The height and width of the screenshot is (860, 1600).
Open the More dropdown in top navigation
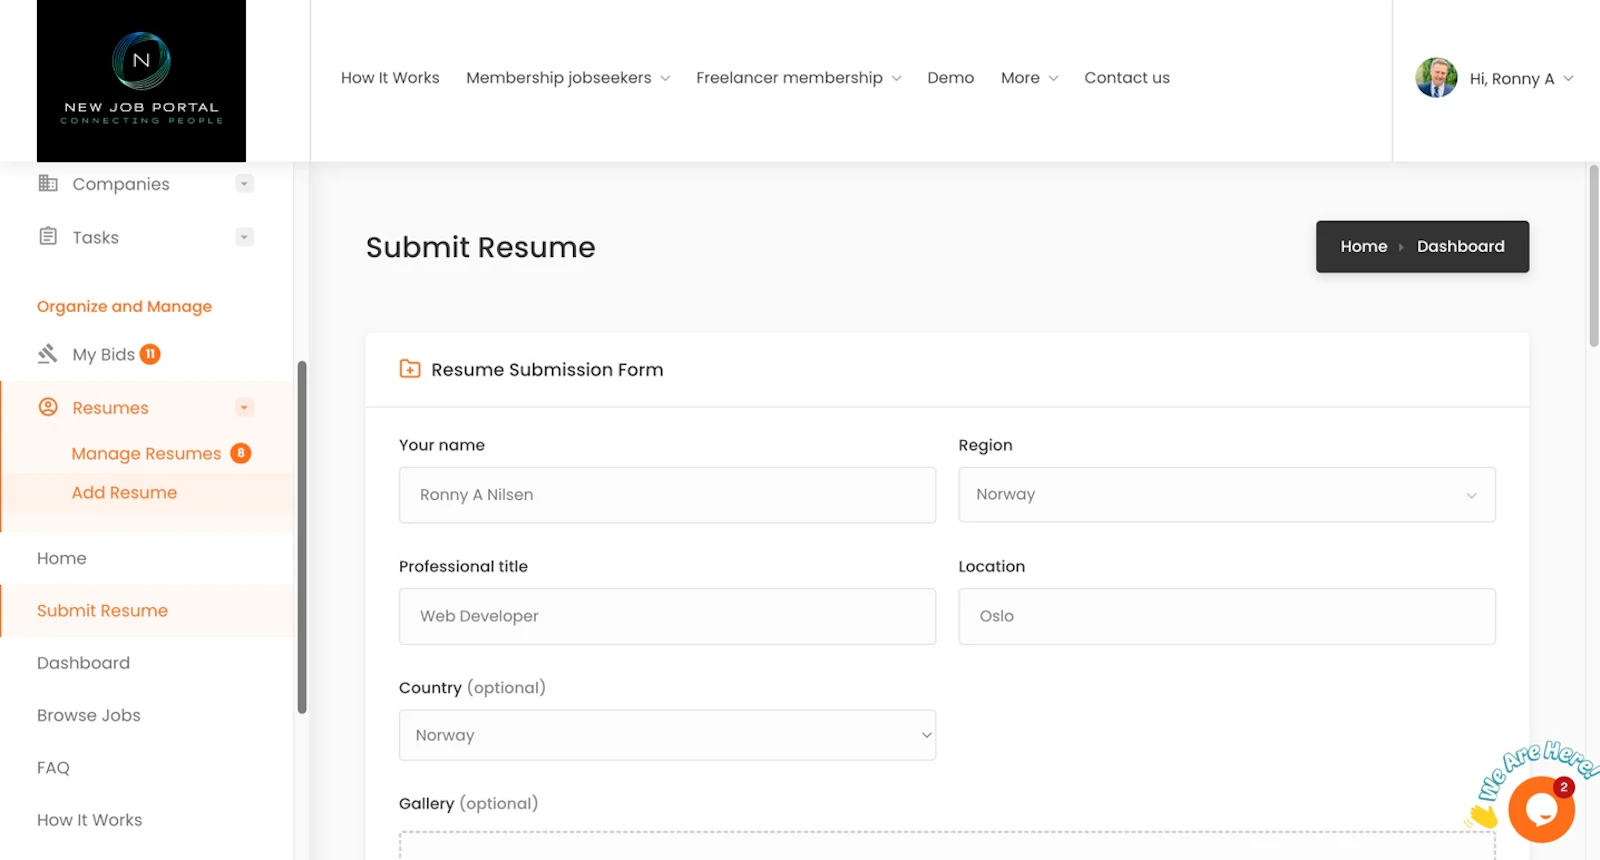(x=1029, y=78)
